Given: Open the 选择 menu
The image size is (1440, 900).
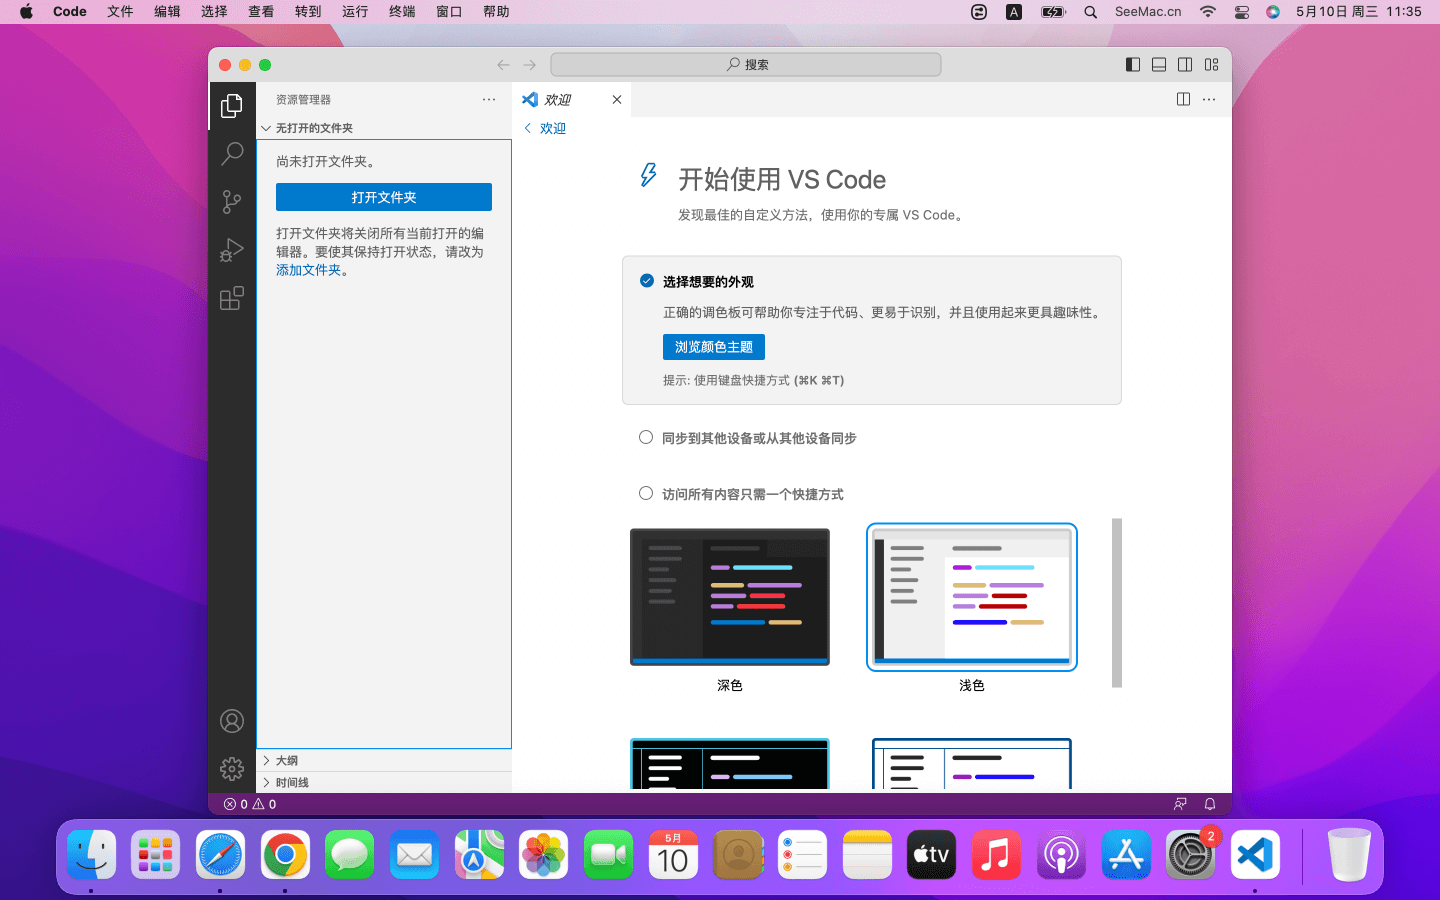Looking at the screenshot, I should click(214, 12).
